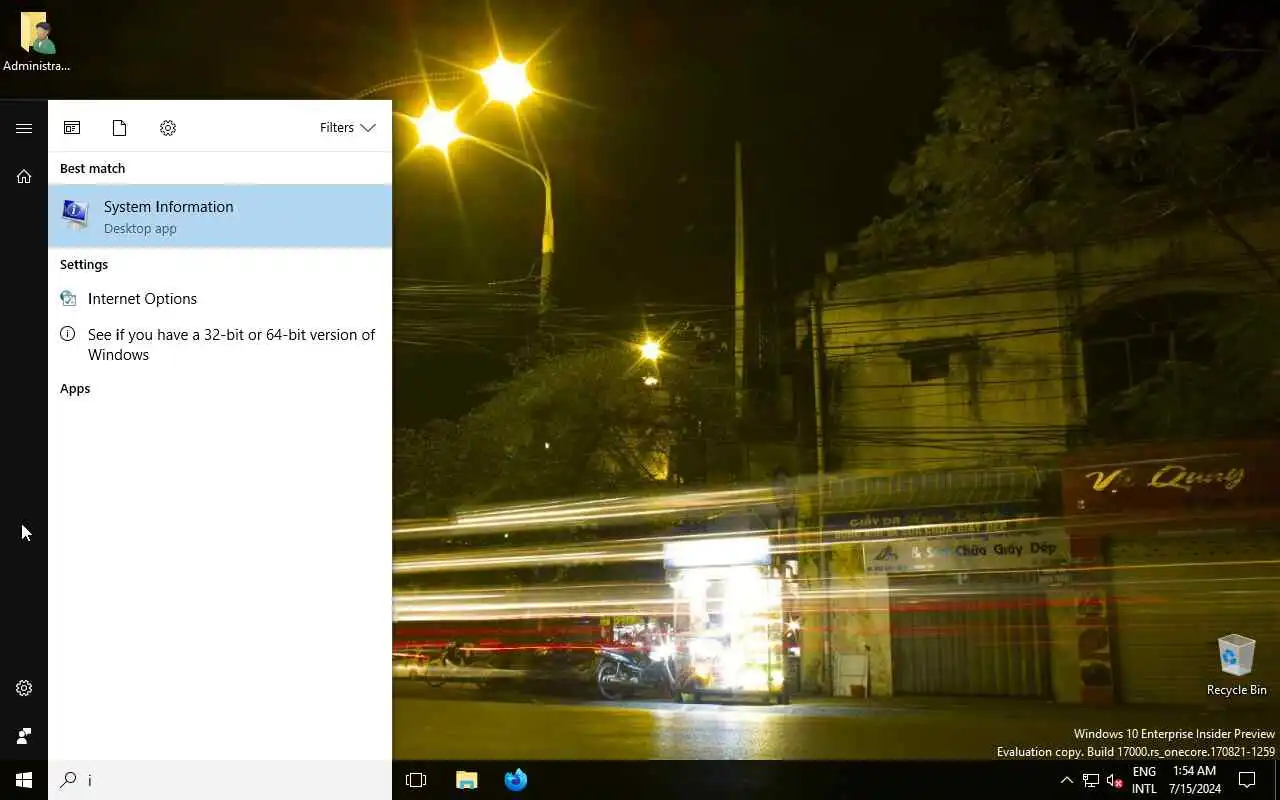Screen dimensions: 1280x800
Task: Open File Explorer from the taskbar
Action: click(x=466, y=780)
